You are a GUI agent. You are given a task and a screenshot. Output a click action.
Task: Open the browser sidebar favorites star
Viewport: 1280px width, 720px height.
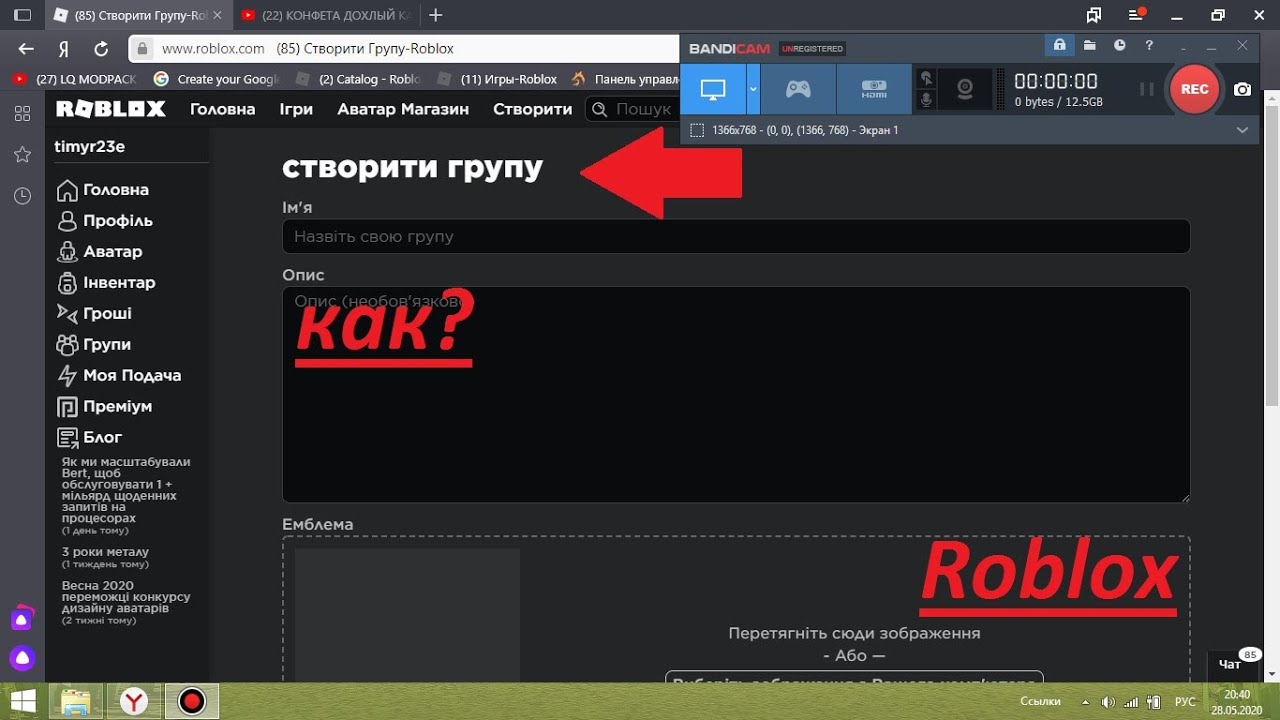(22, 154)
